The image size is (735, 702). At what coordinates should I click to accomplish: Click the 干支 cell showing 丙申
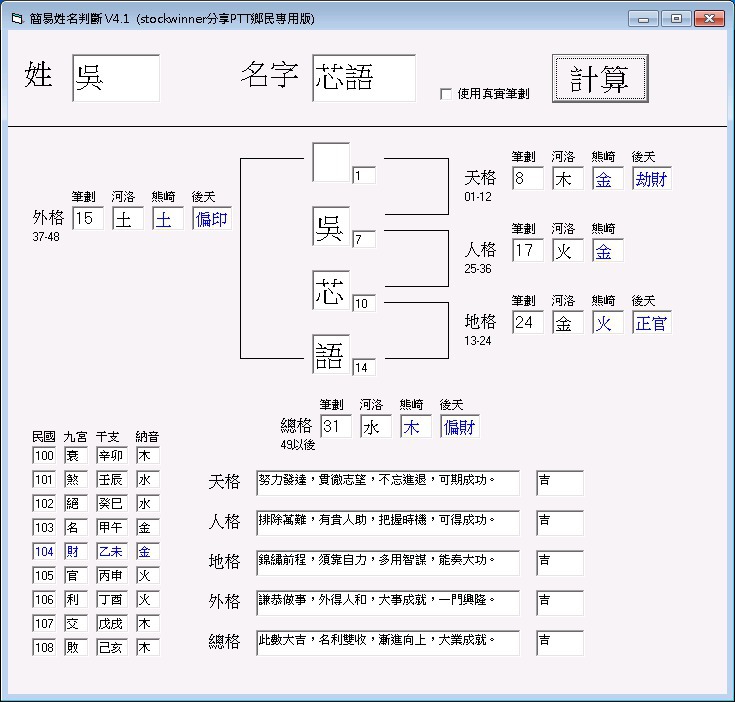112,575
